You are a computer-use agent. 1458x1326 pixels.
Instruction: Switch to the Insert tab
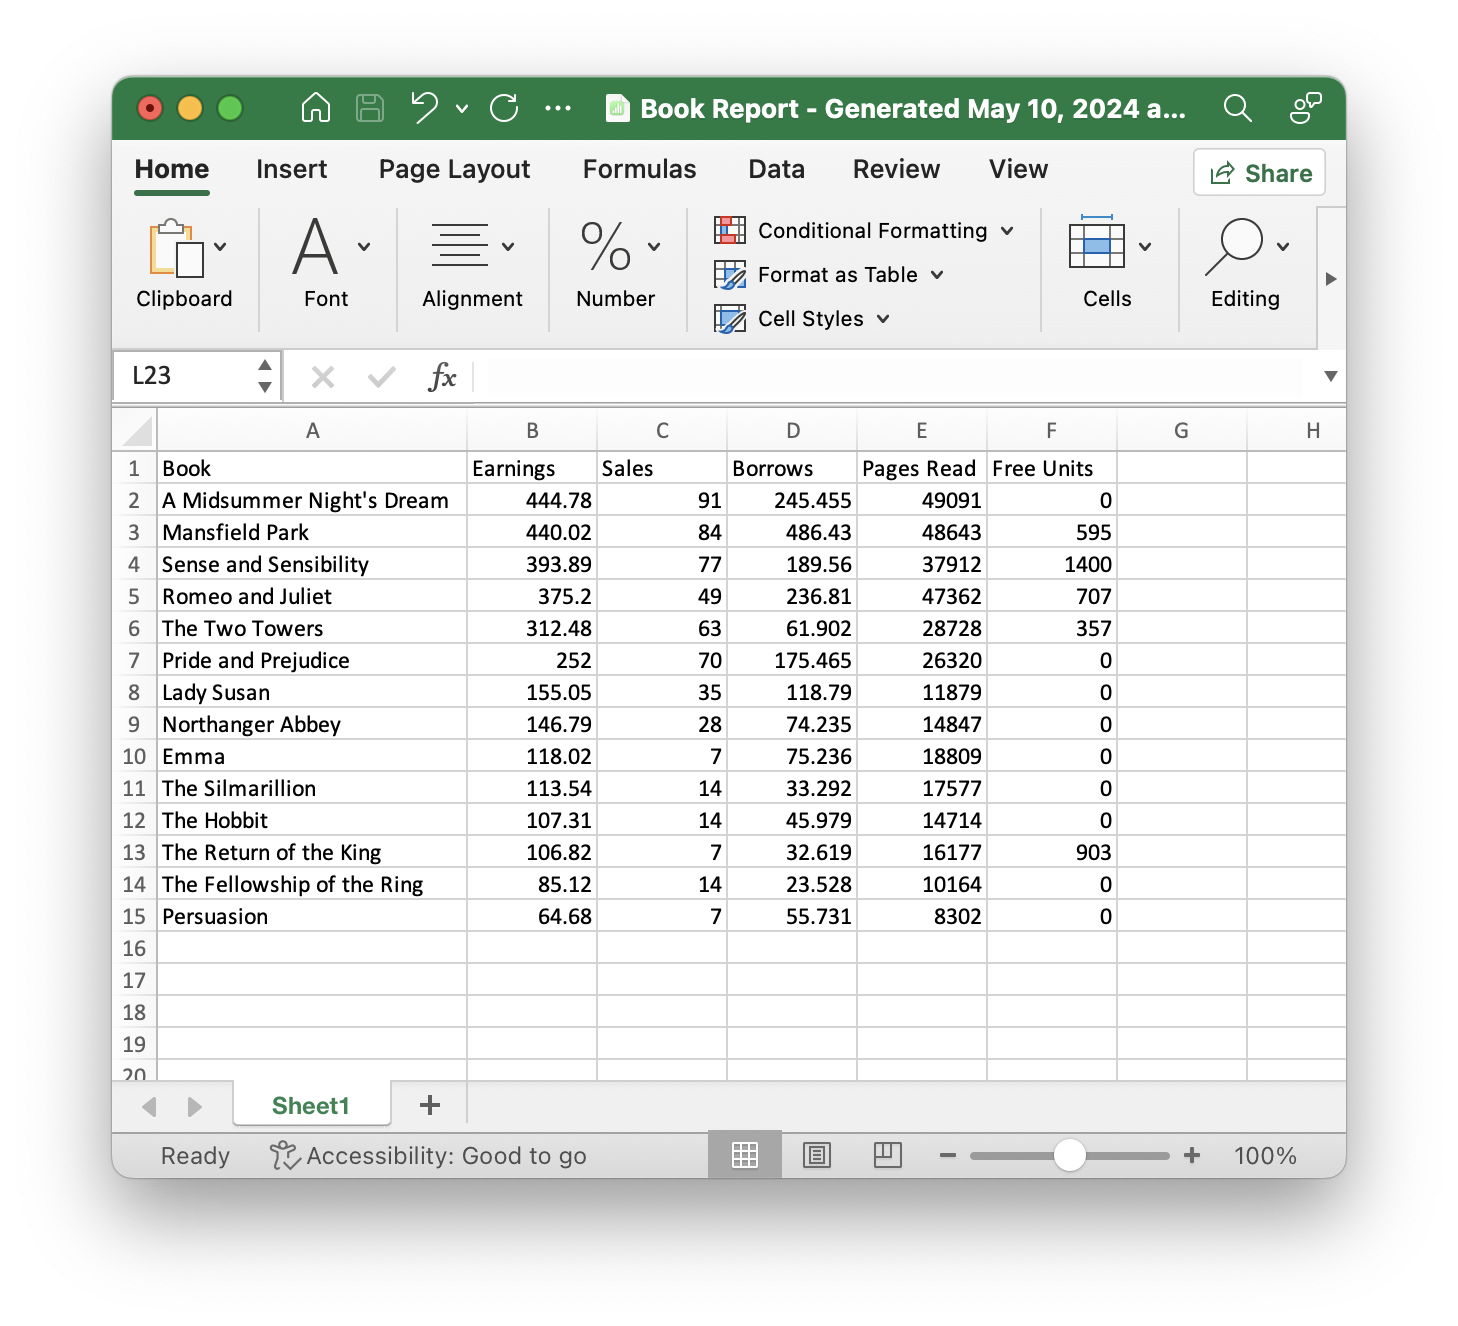pos(291,169)
